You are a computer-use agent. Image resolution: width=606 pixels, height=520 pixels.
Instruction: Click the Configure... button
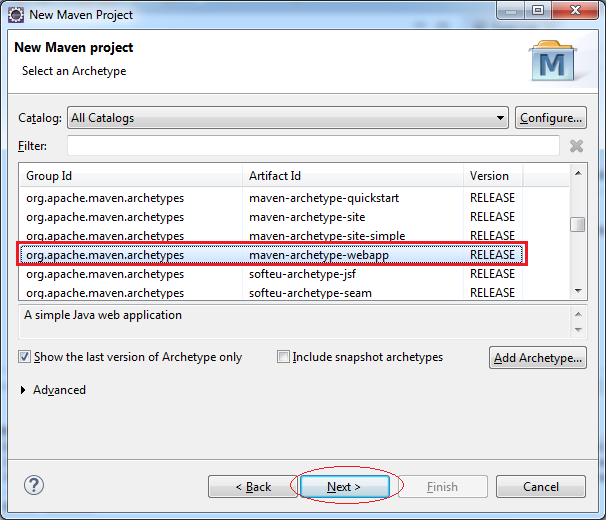551,118
